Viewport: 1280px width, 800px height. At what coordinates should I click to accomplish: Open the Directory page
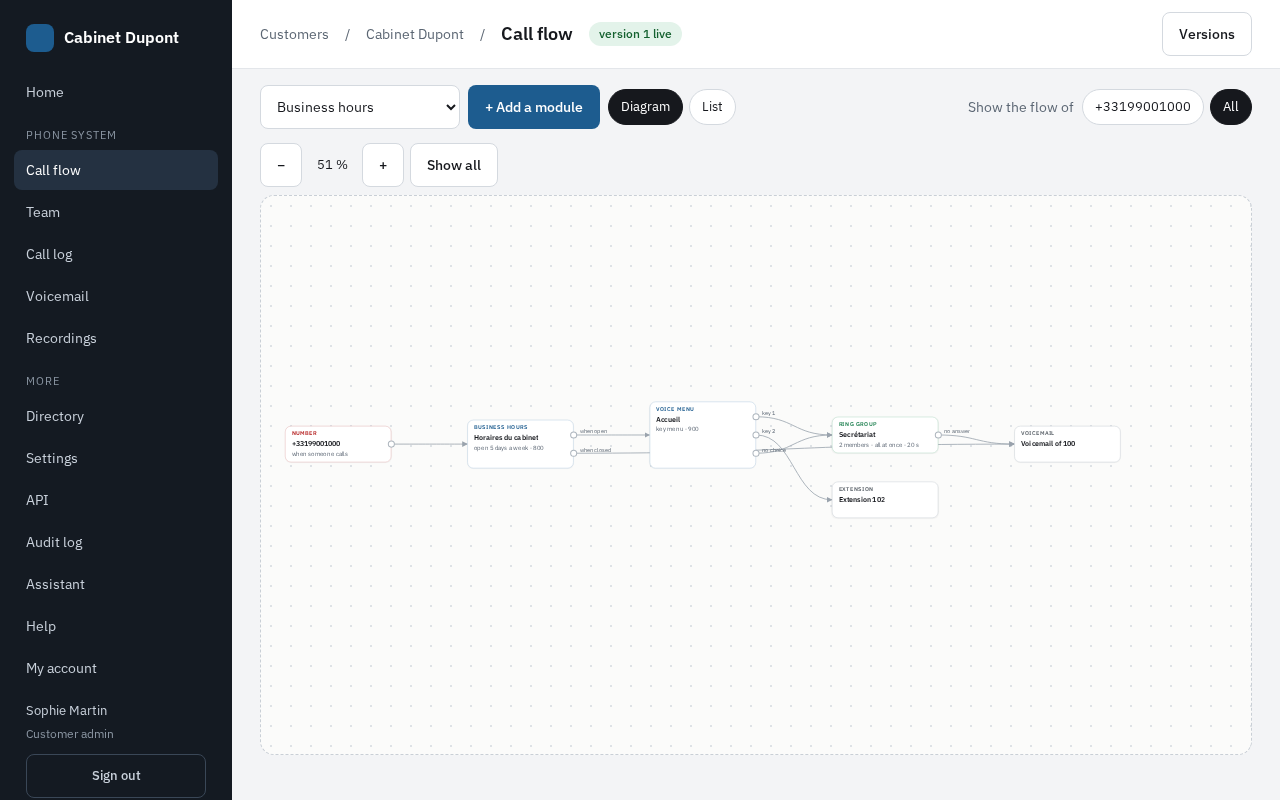(116, 416)
